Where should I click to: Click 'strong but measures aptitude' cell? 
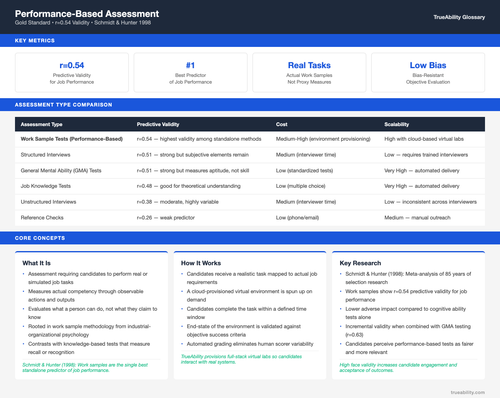tap(193, 170)
